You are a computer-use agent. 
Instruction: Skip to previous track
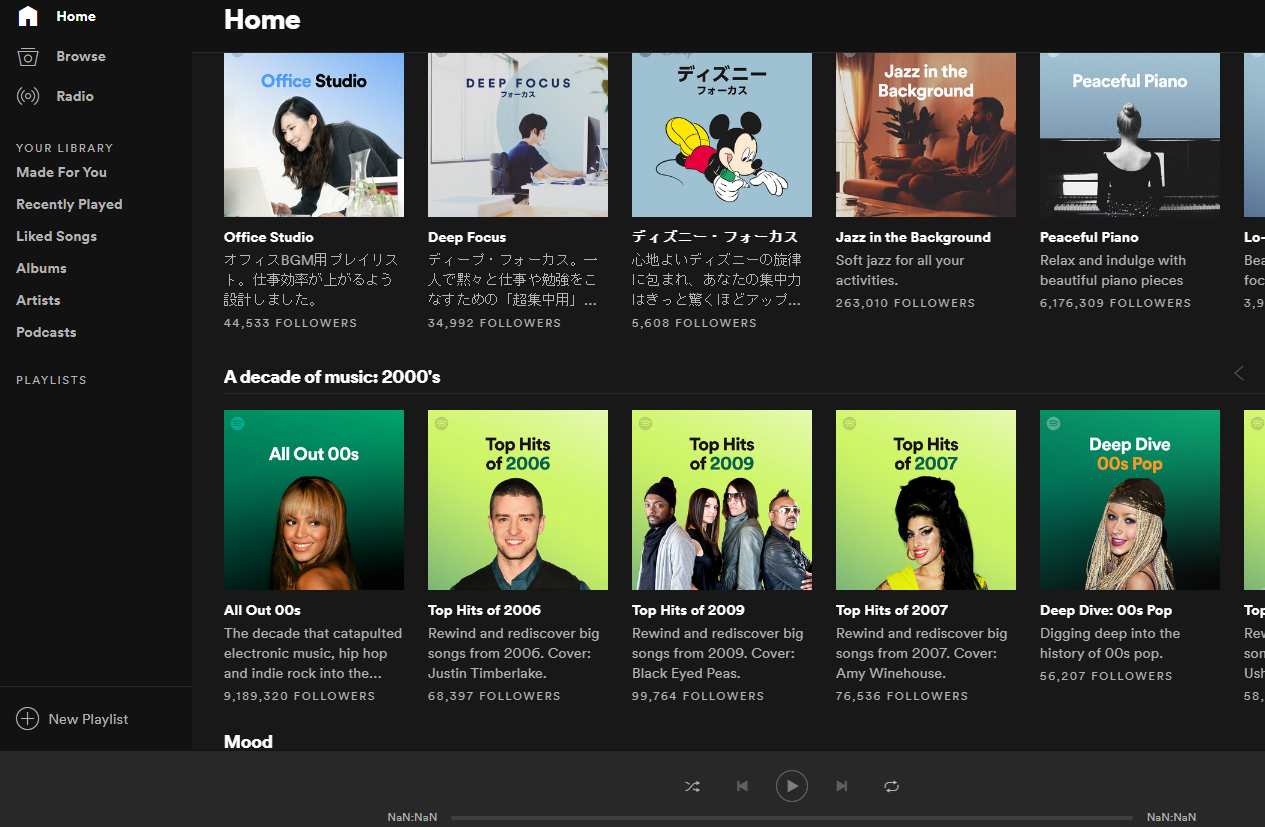(x=742, y=786)
